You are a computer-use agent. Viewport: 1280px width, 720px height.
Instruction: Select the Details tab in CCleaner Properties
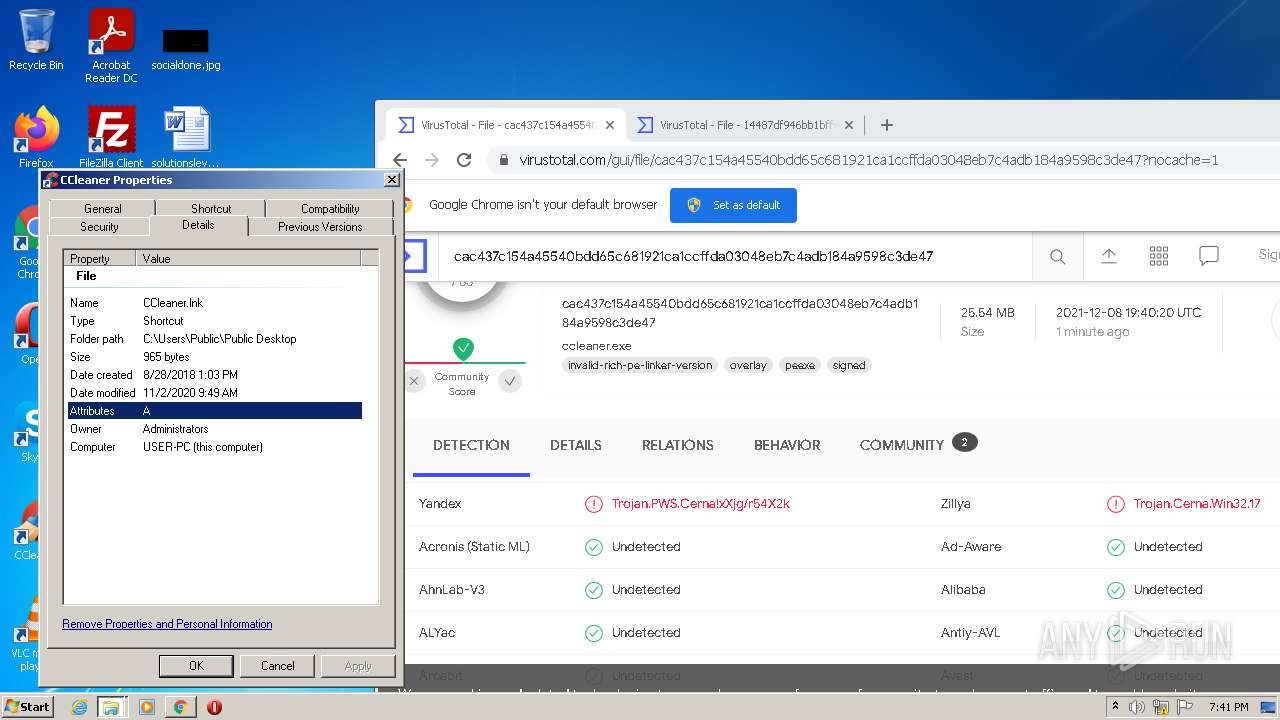pyautogui.click(x=198, y=225)
